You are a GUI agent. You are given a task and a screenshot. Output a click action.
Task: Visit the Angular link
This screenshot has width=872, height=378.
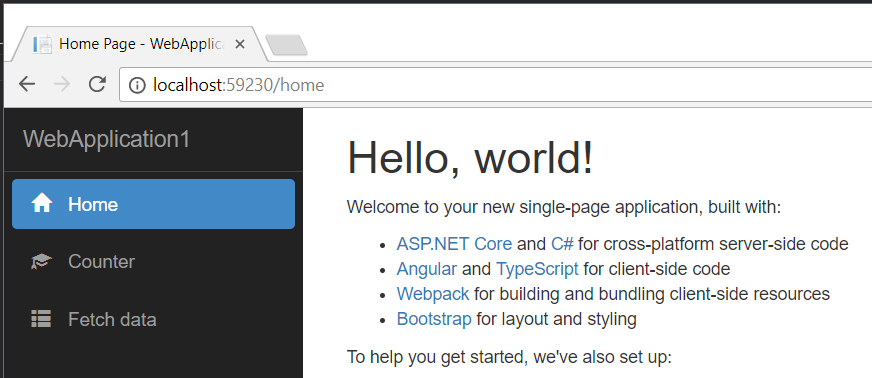tap(427, 269)
